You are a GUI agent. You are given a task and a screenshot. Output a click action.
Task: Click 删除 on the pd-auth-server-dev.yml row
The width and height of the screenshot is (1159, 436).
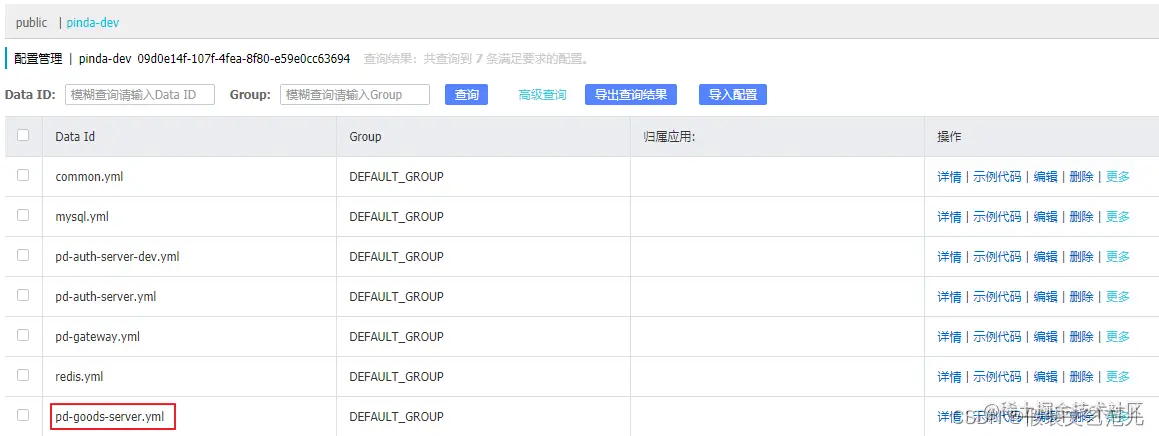point(1081,256)
